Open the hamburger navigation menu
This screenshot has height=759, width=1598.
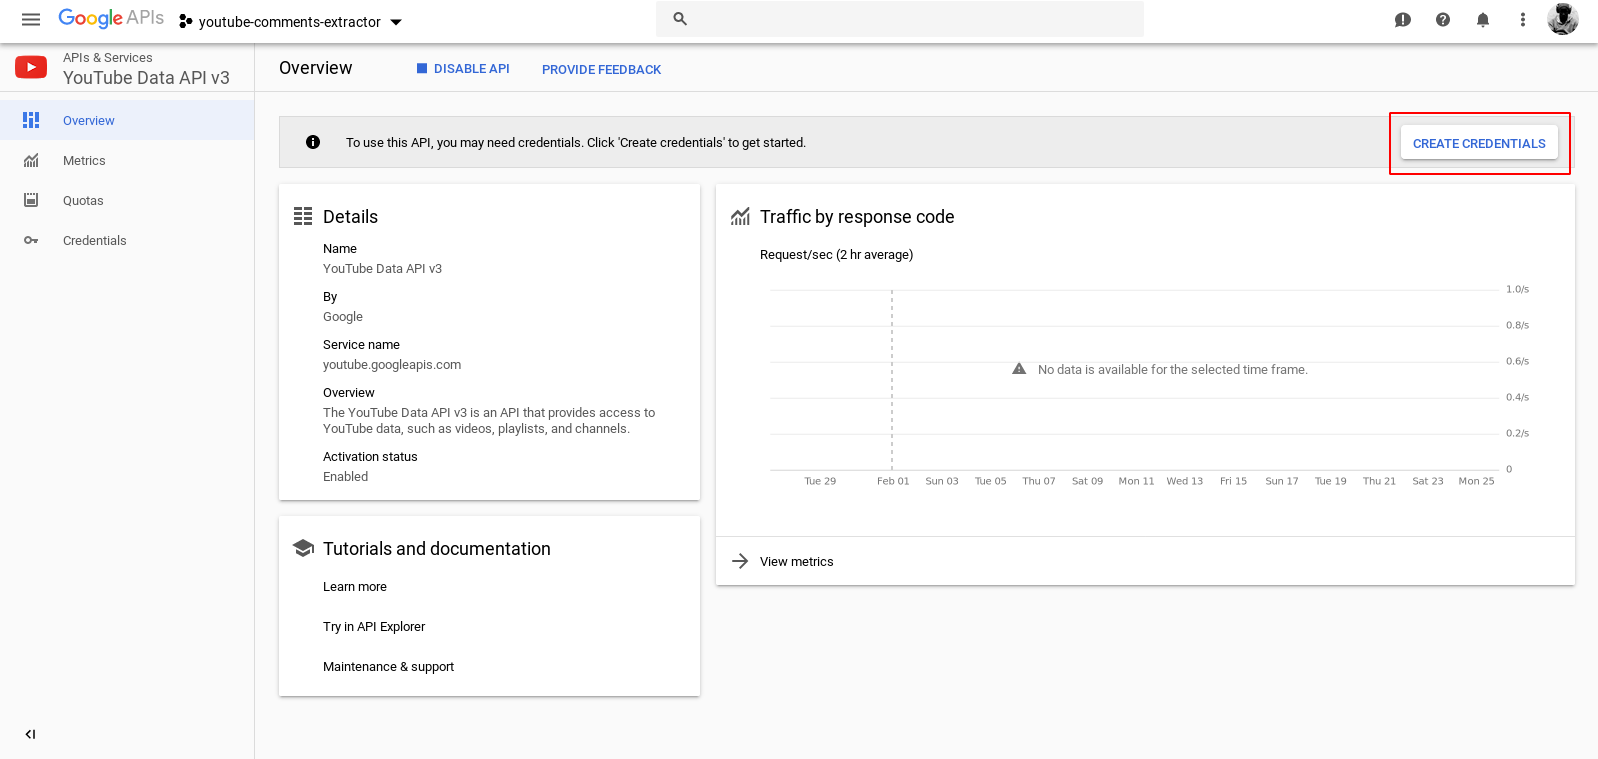pyautogui.click(x=31, y=20)
